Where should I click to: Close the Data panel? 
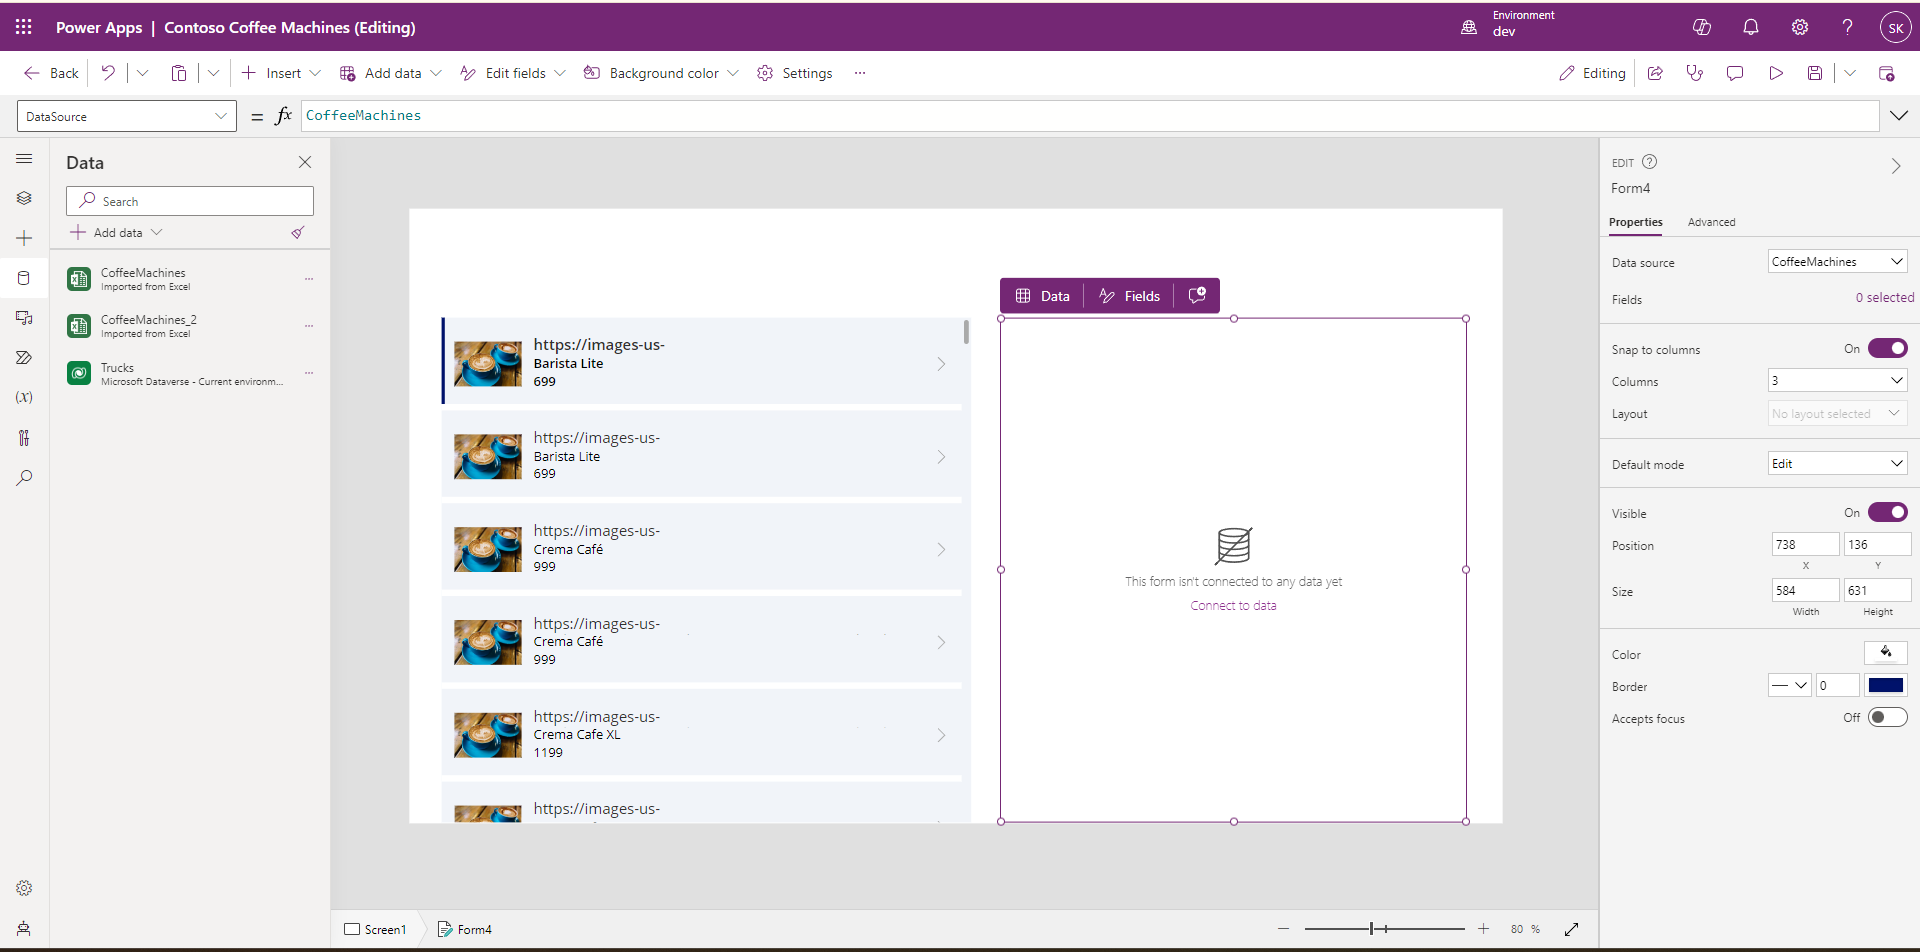305,162
